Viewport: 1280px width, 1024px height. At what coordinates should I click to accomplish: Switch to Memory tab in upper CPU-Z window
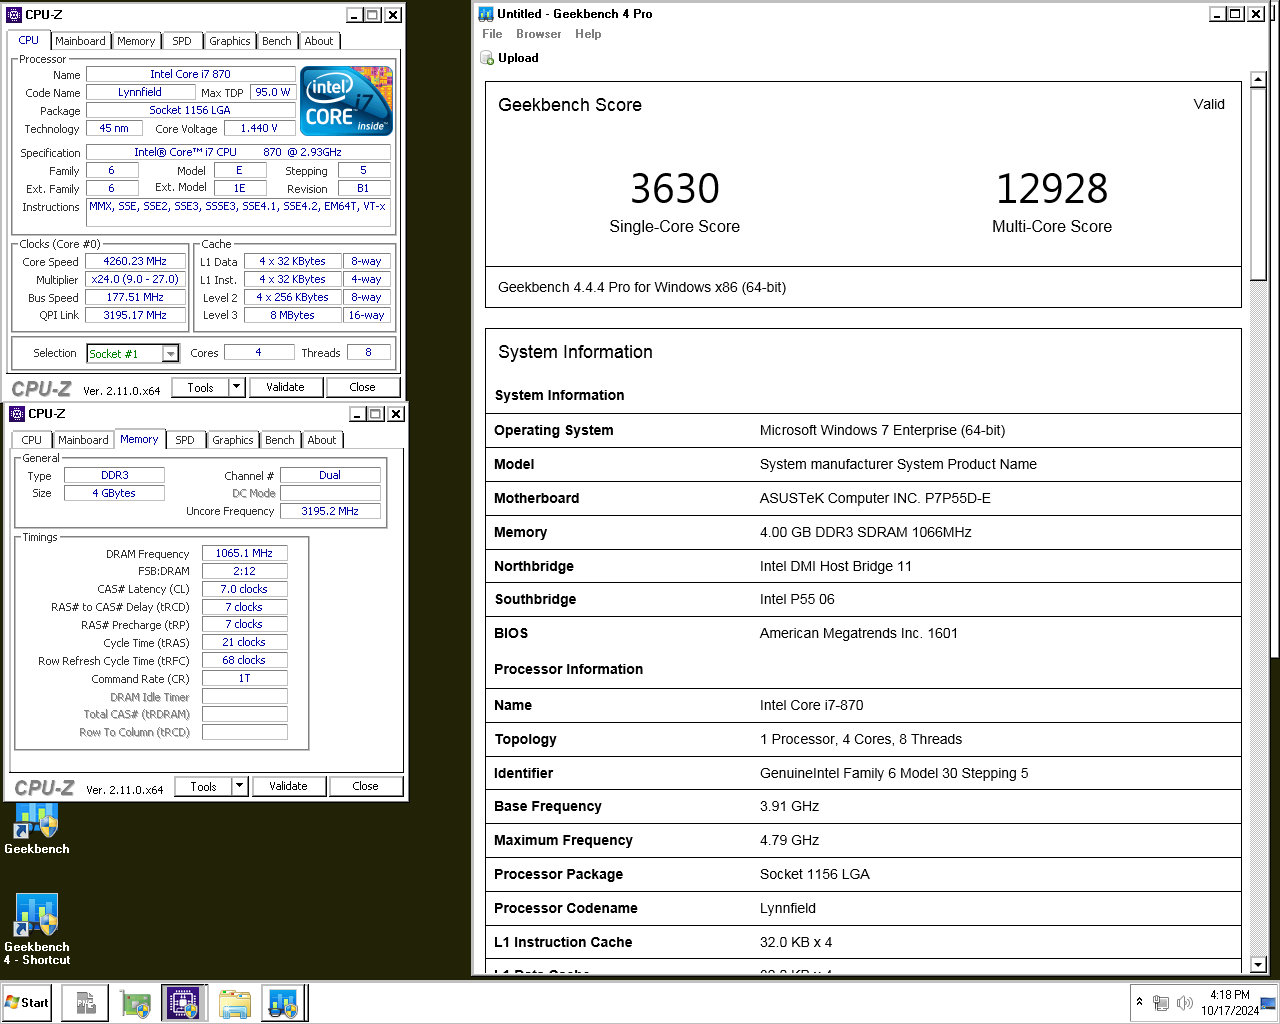pos(136,41)
